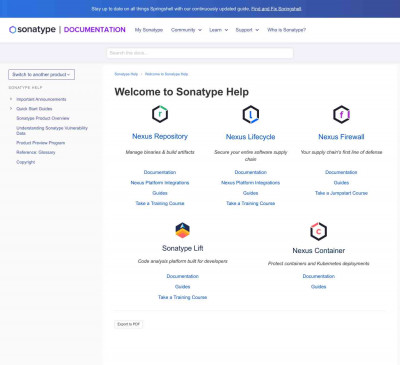400x365 pixels.
Task: Open the Community dropdown menu
Action: (x=186, y=30)
